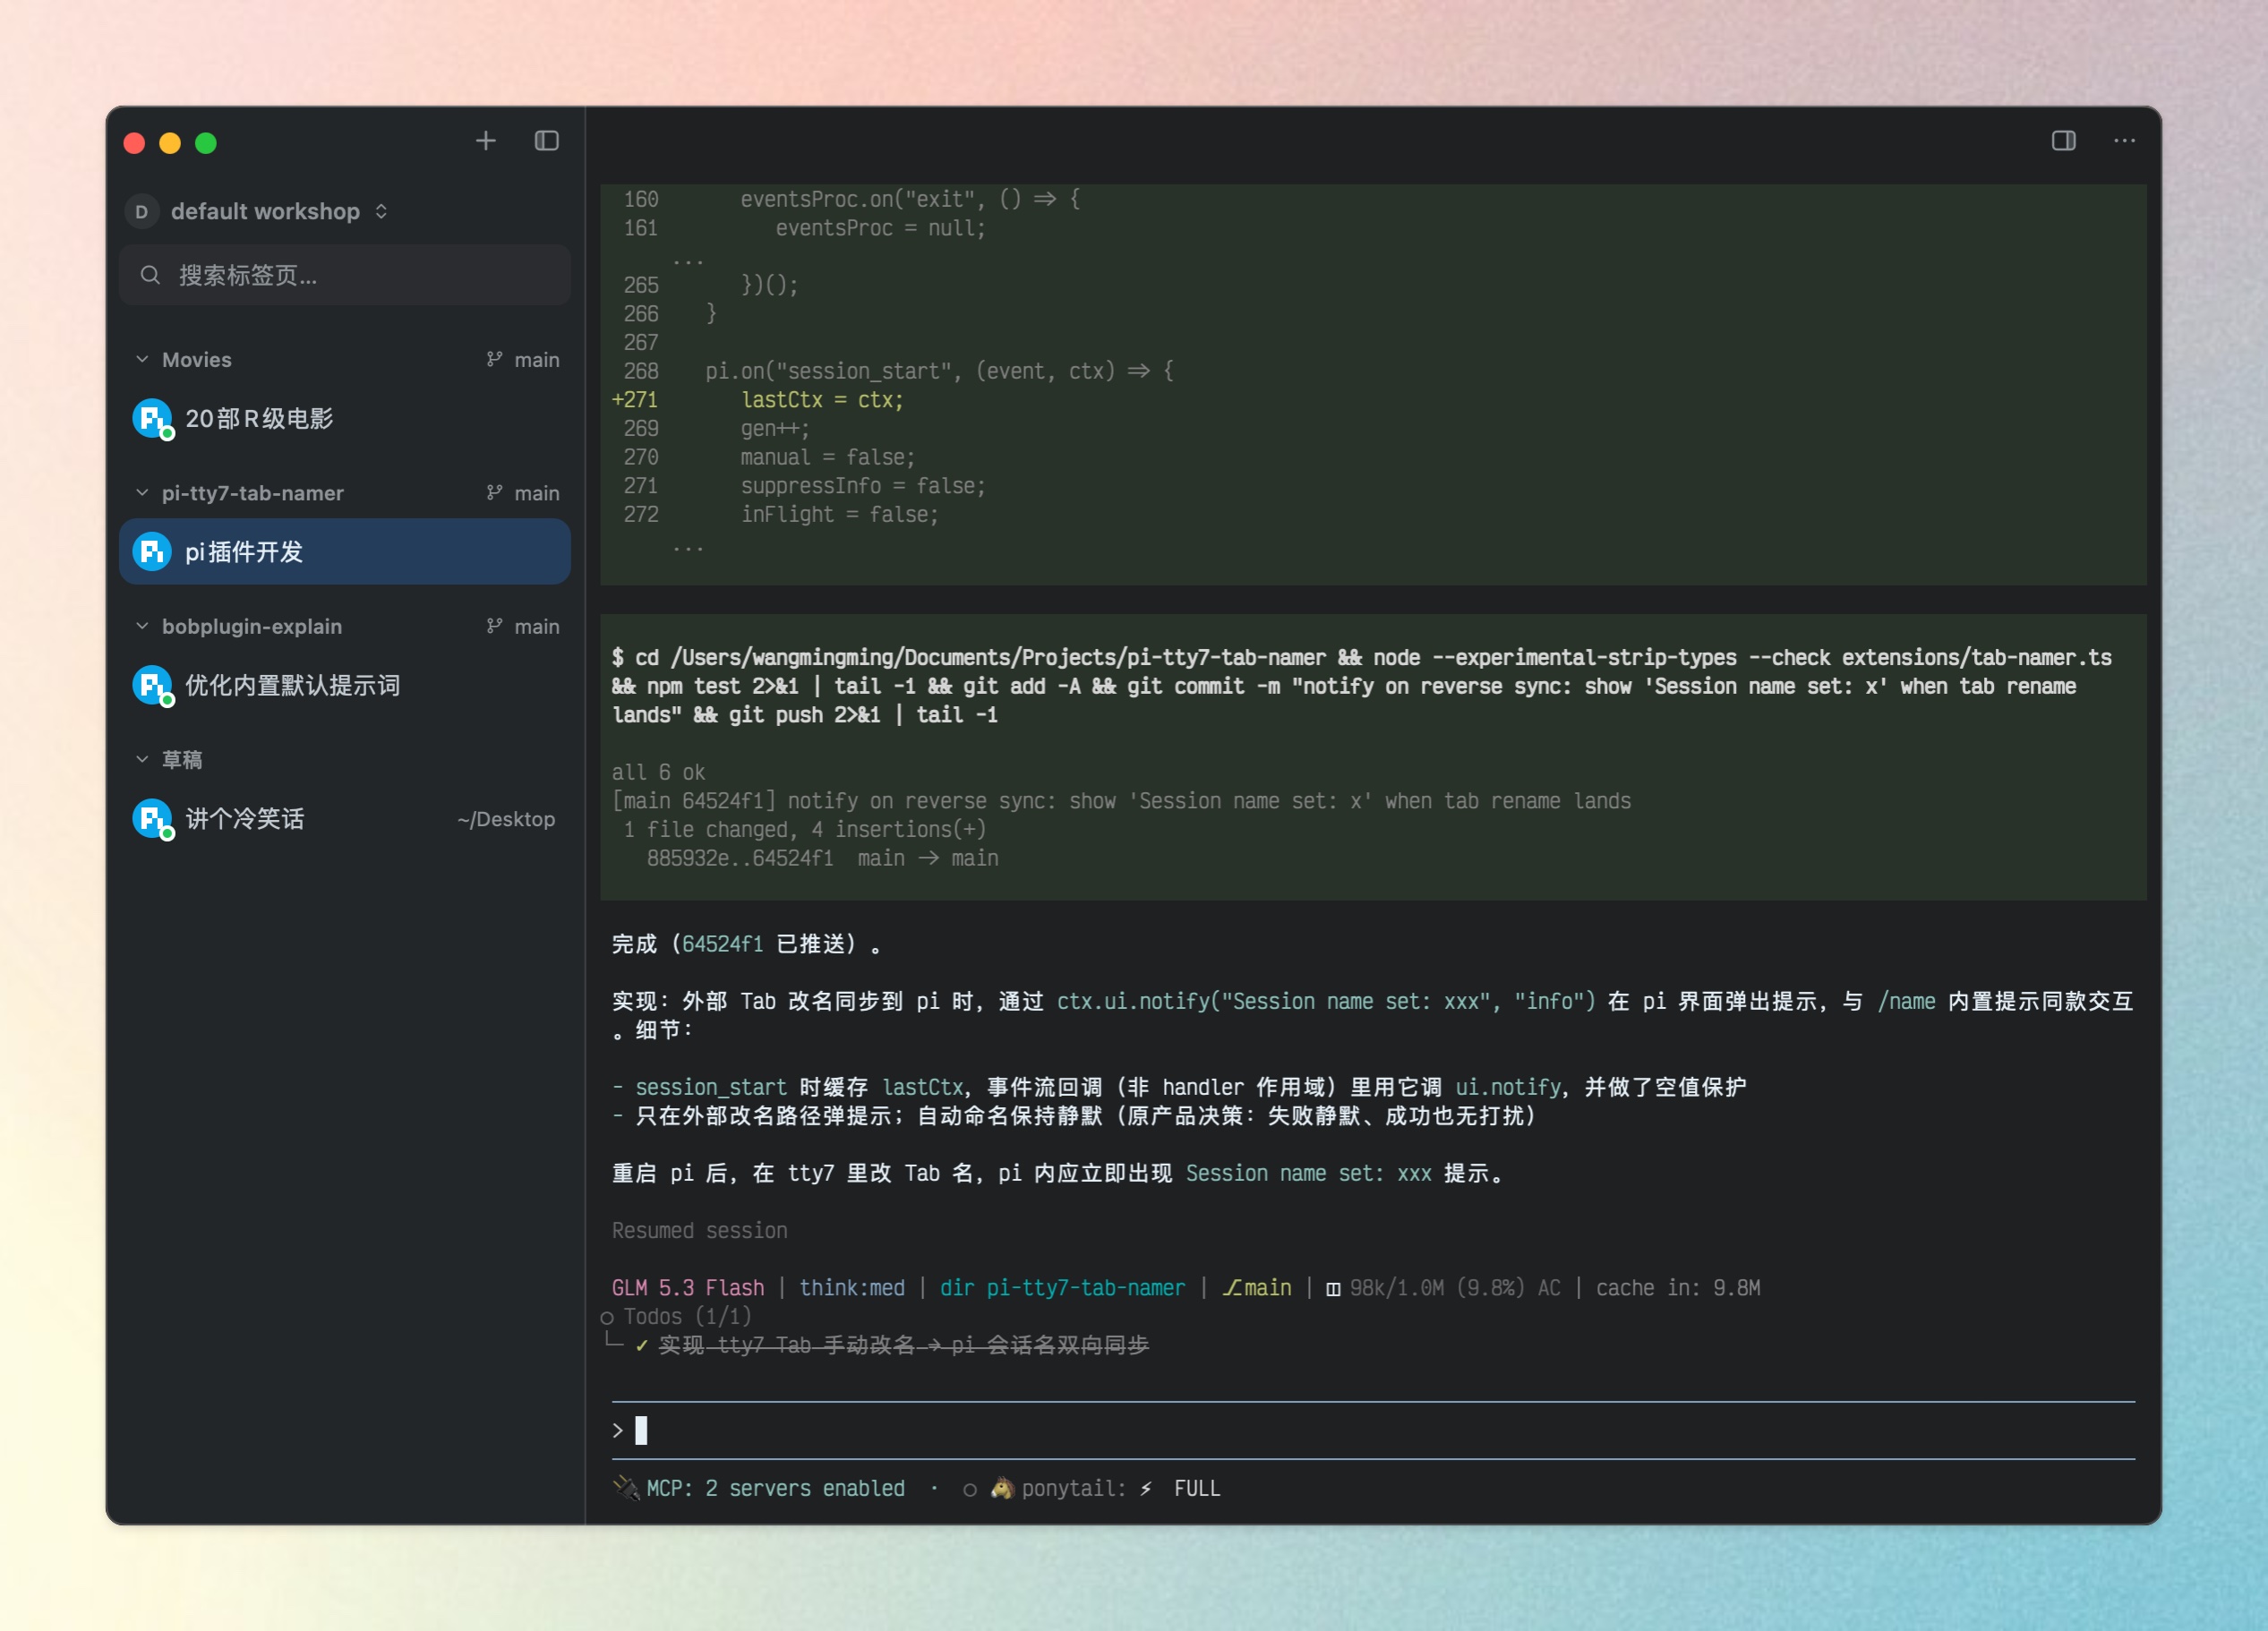The image size is (2268, 1631).
Task: Click the ~/Desktop path label
Action: 506,819
